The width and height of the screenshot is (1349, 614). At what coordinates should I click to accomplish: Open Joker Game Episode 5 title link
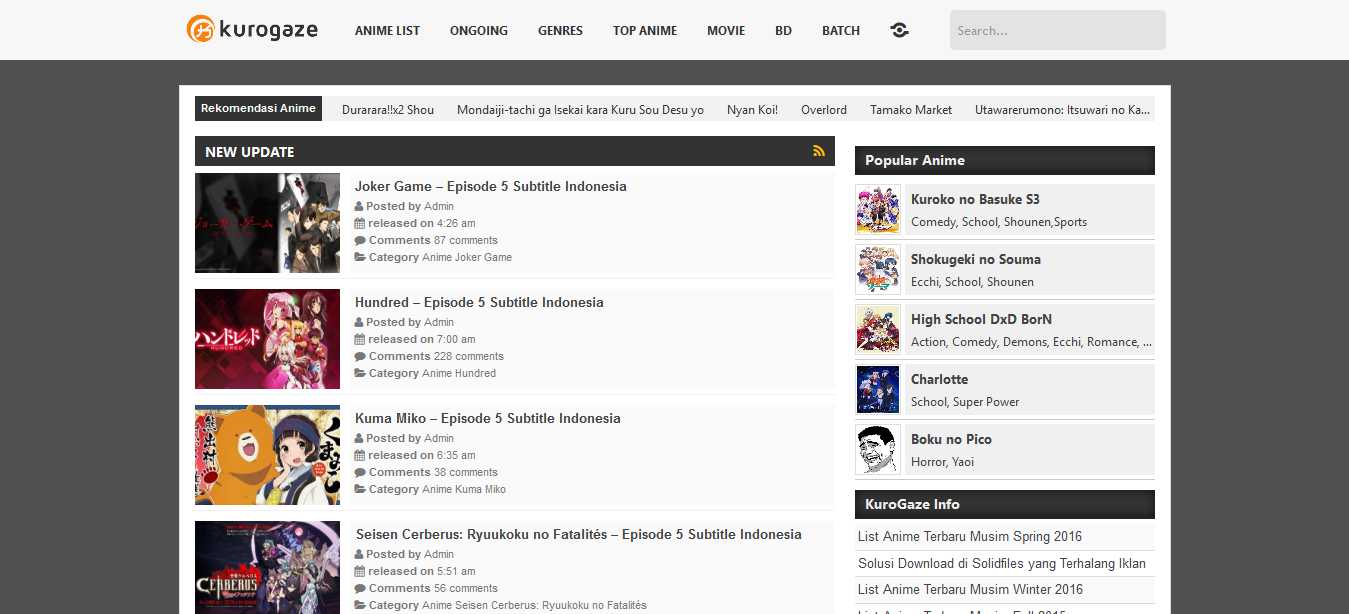click(x=491, y=186)
